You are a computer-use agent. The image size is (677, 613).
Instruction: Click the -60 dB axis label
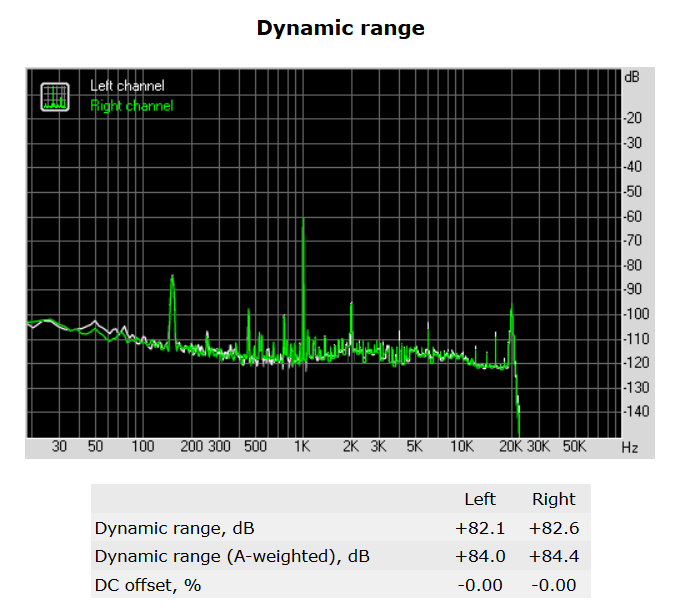(633, 216)
